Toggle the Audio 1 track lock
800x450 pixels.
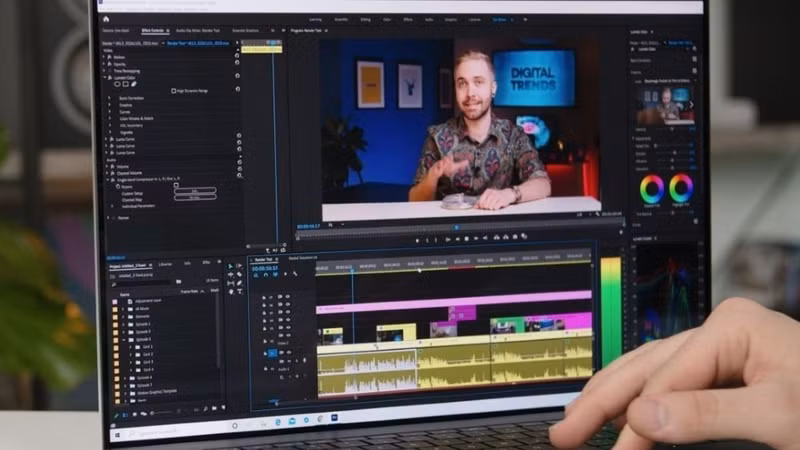(265, 368)
